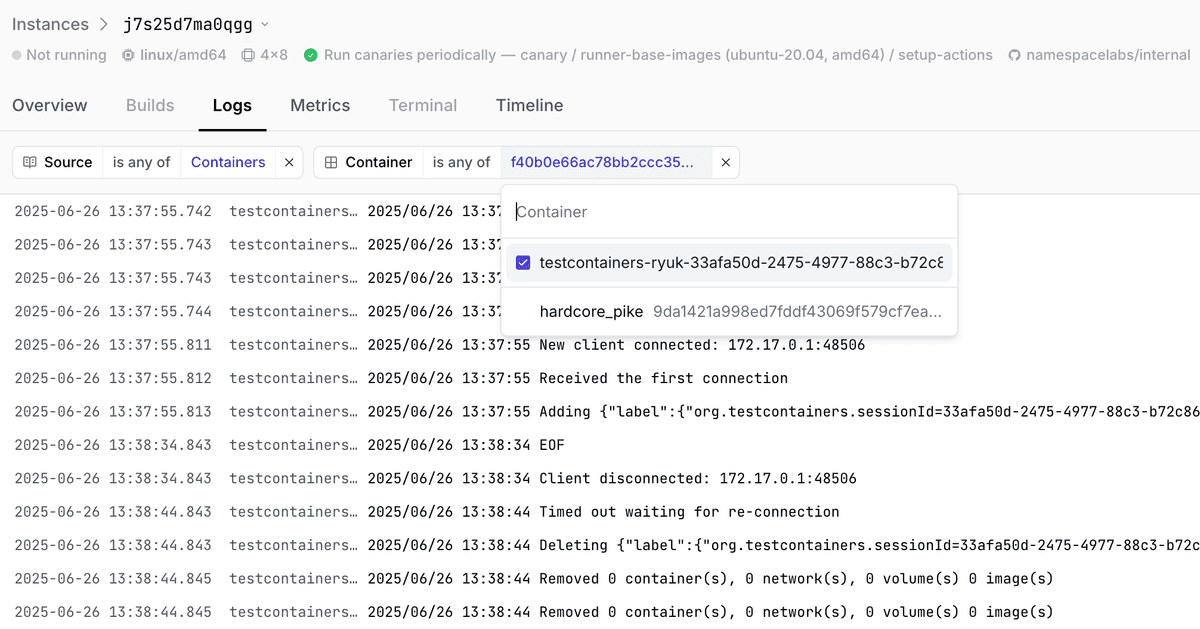Navigate to Instances breadcrumb link
Viewport: 1200px width, 629px height.
point(50,24)
